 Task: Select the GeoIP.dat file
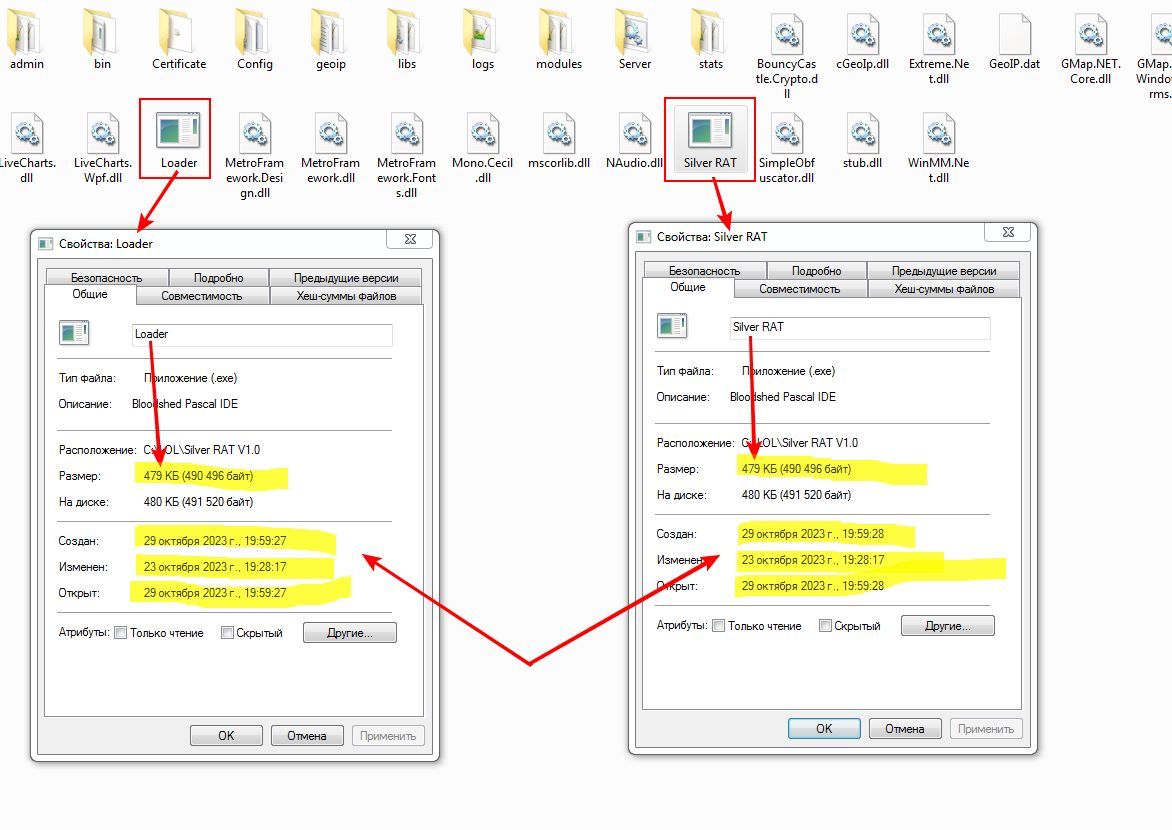point(1014,41)
